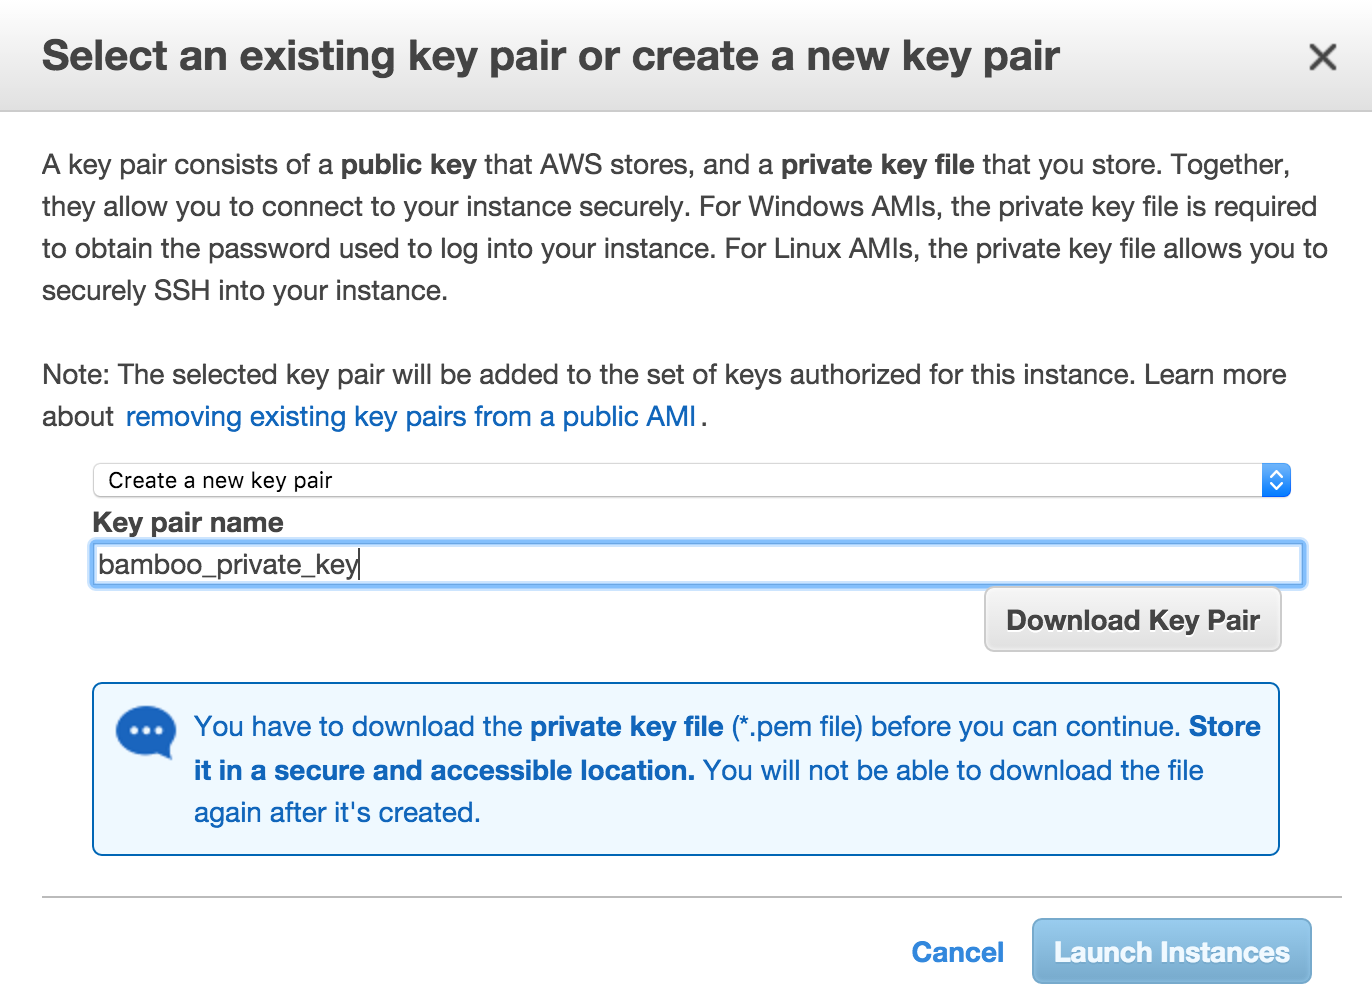1372x1008 pixels.
Task: Click the Download Key Pair button
Action: (1132, 620)
